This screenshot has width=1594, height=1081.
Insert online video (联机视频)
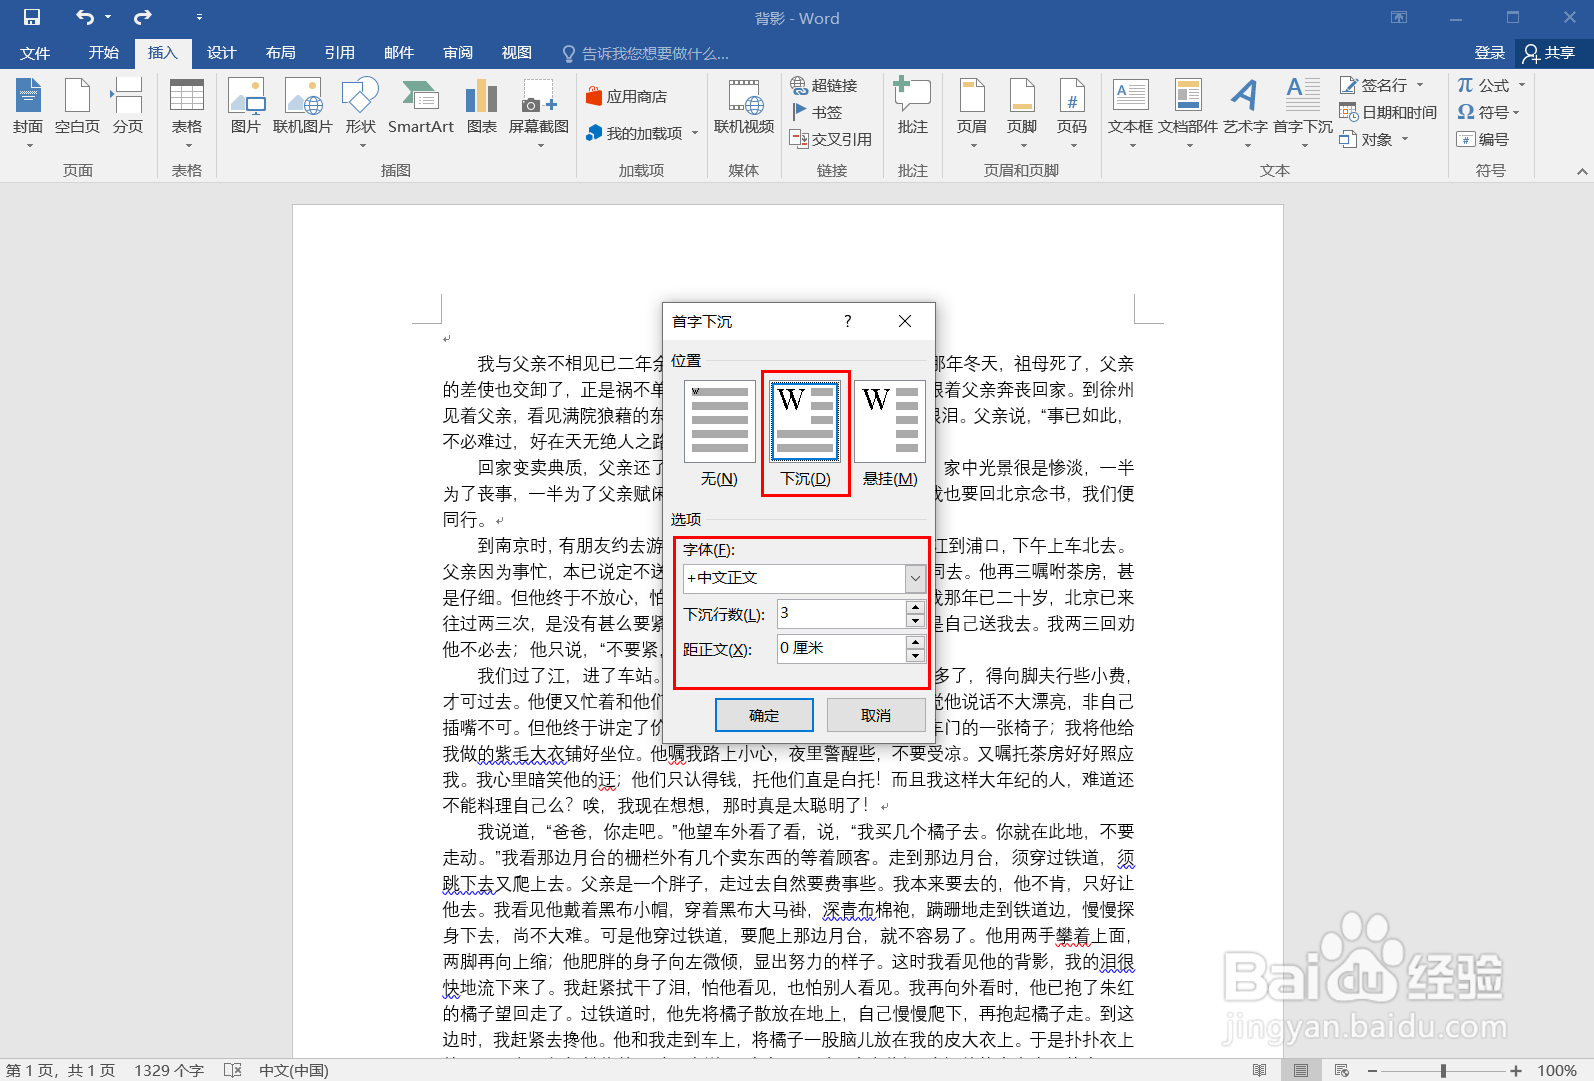coord(744,106)
